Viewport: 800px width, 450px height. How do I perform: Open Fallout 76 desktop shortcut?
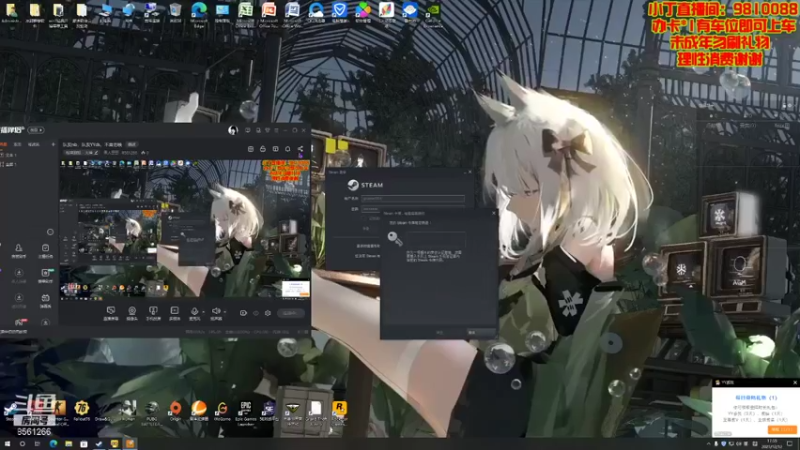click(82, 411)
